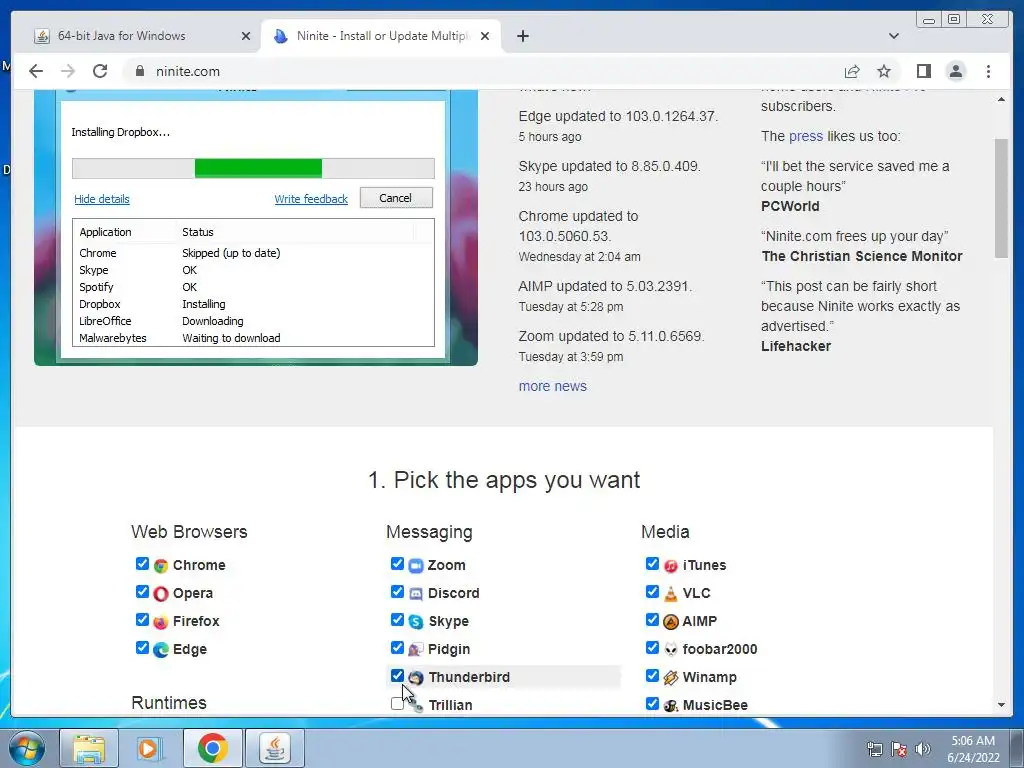Click Hide details in the installer image
The image size is (1024, 768).
click(x=102, y=199)
